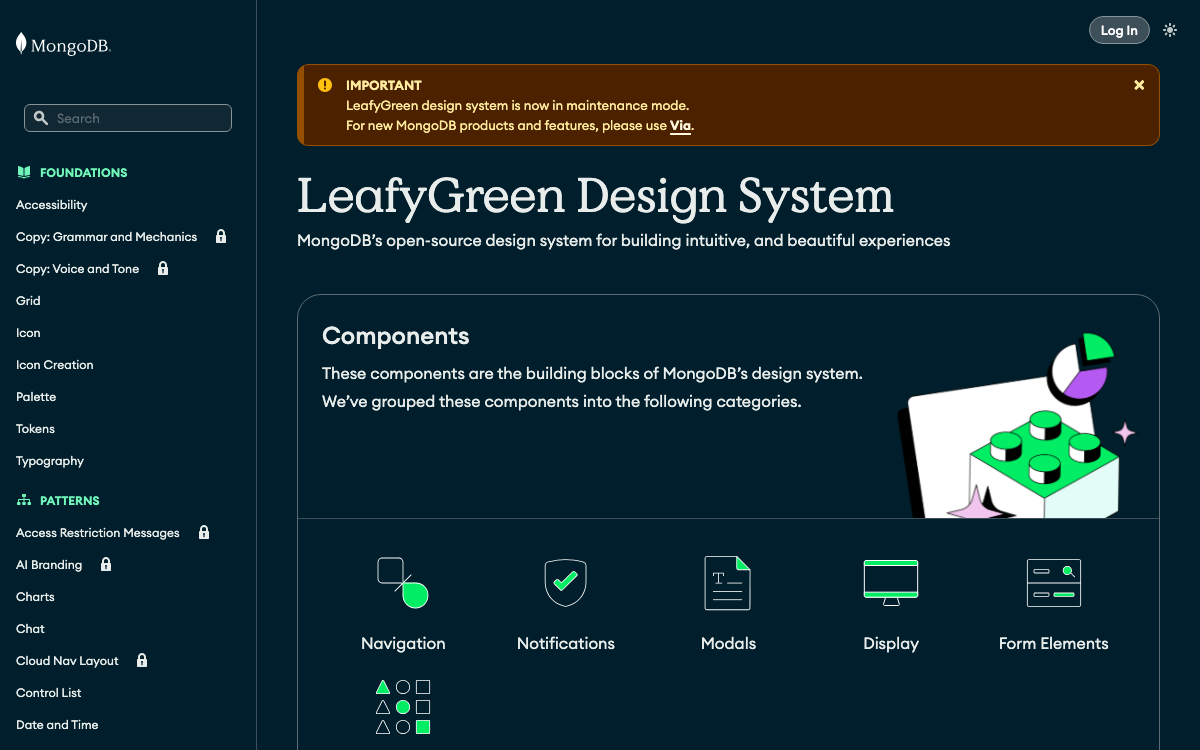Click the FOUNDATIONS section heading
The image size is (1200, 750).
(84, 173)
